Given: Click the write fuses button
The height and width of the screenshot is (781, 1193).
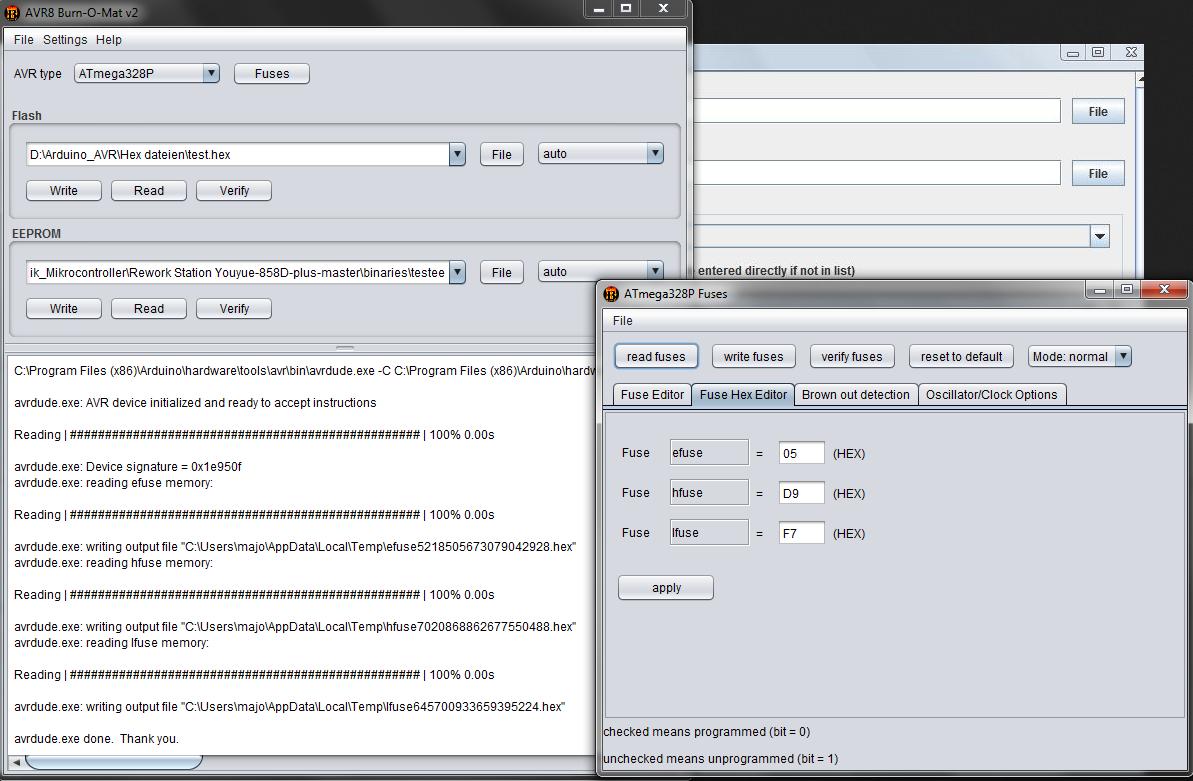Looking at the screenshot, I should pos(753,356).
